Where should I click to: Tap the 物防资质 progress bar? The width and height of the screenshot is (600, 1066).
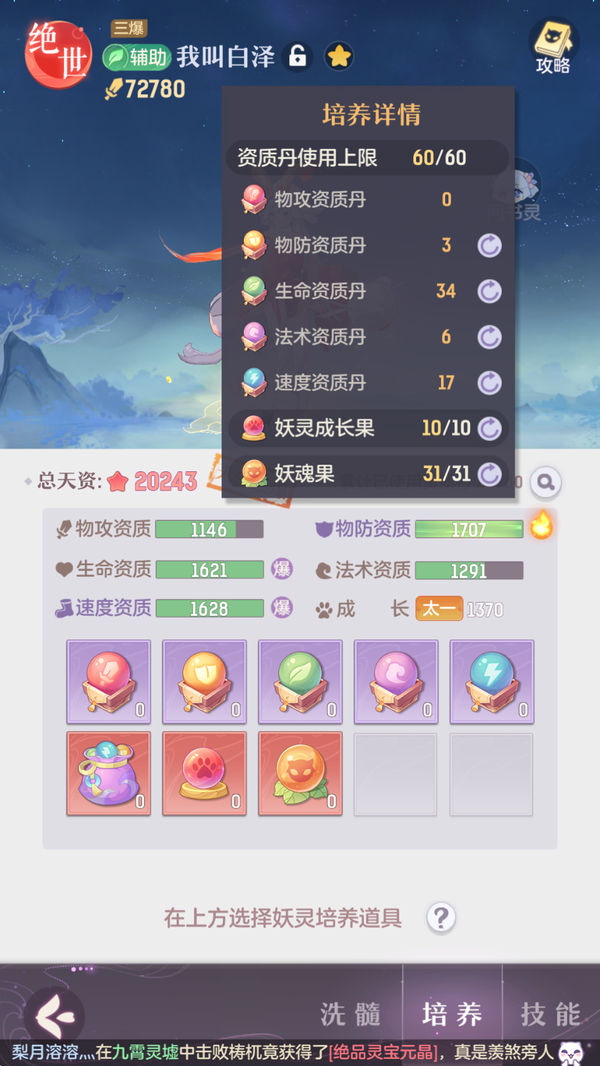click(469, 530)
